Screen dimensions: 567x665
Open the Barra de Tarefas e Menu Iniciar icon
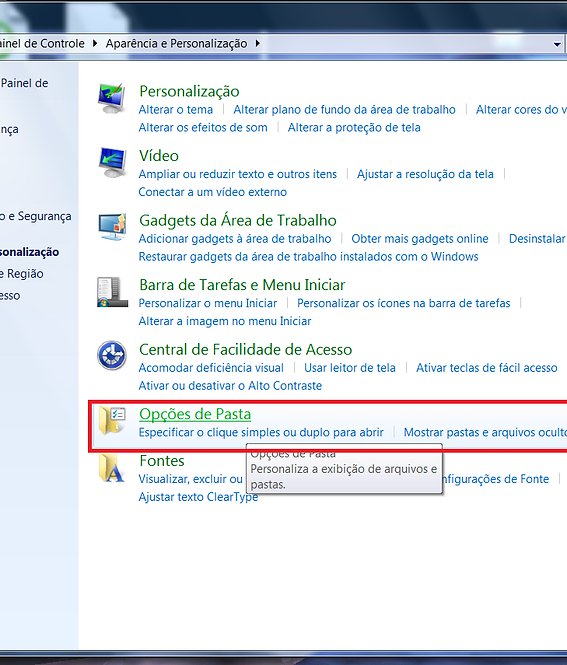(112, 292)
